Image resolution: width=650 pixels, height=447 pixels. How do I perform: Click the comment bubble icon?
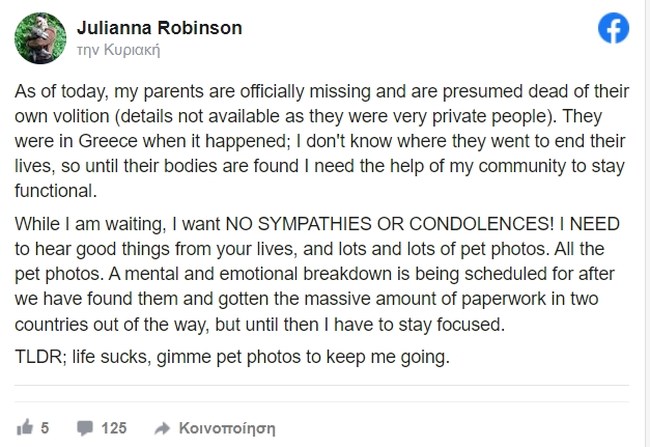coord(84,427)
